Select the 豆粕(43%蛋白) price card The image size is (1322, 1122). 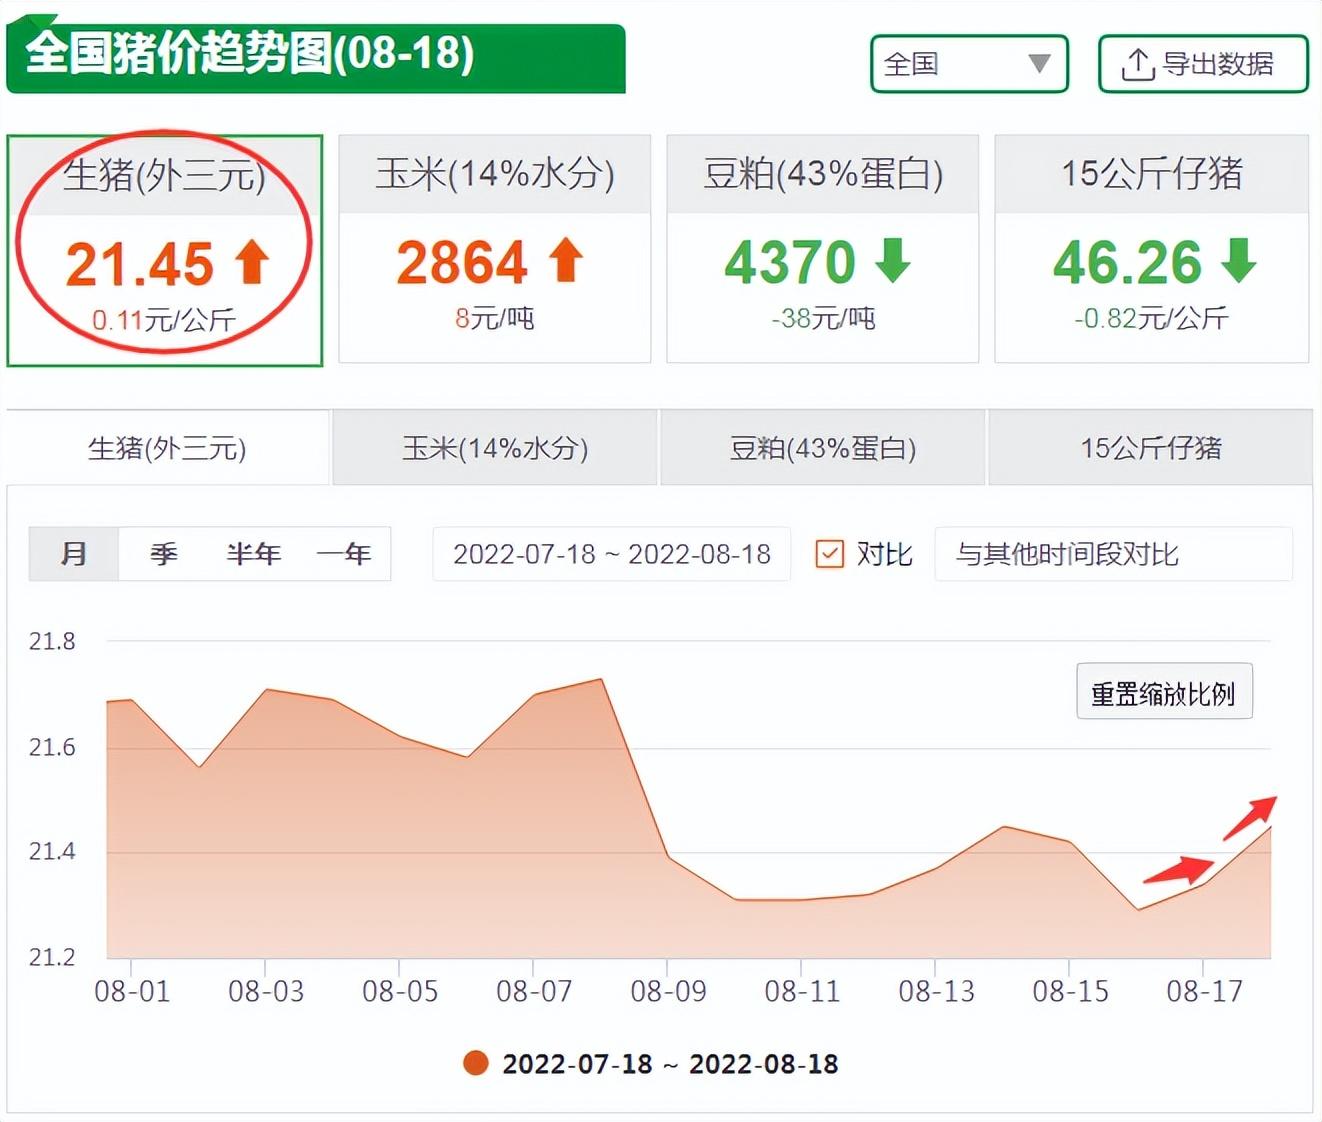823,249
